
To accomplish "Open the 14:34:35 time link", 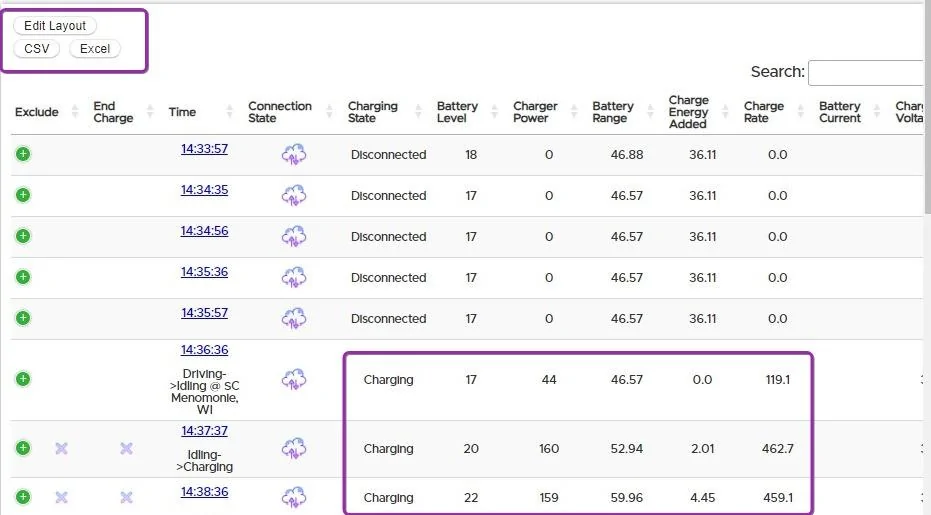I will pyautogui.click(x=204, y=189).
